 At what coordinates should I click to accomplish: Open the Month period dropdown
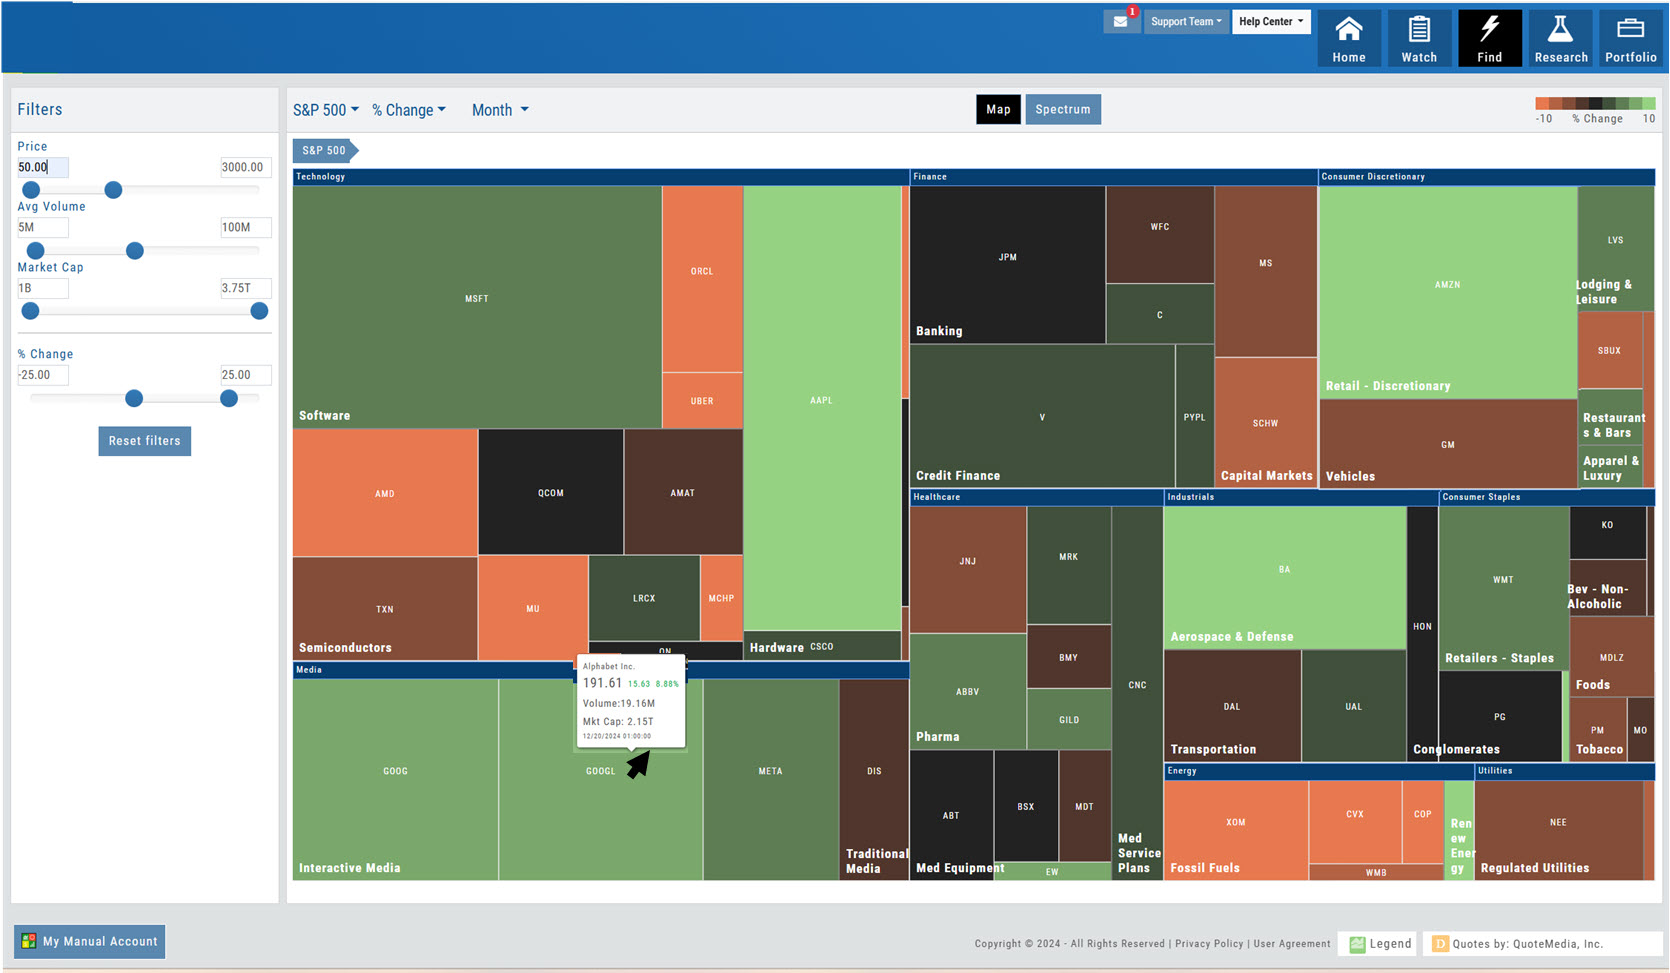pos(500,110)
